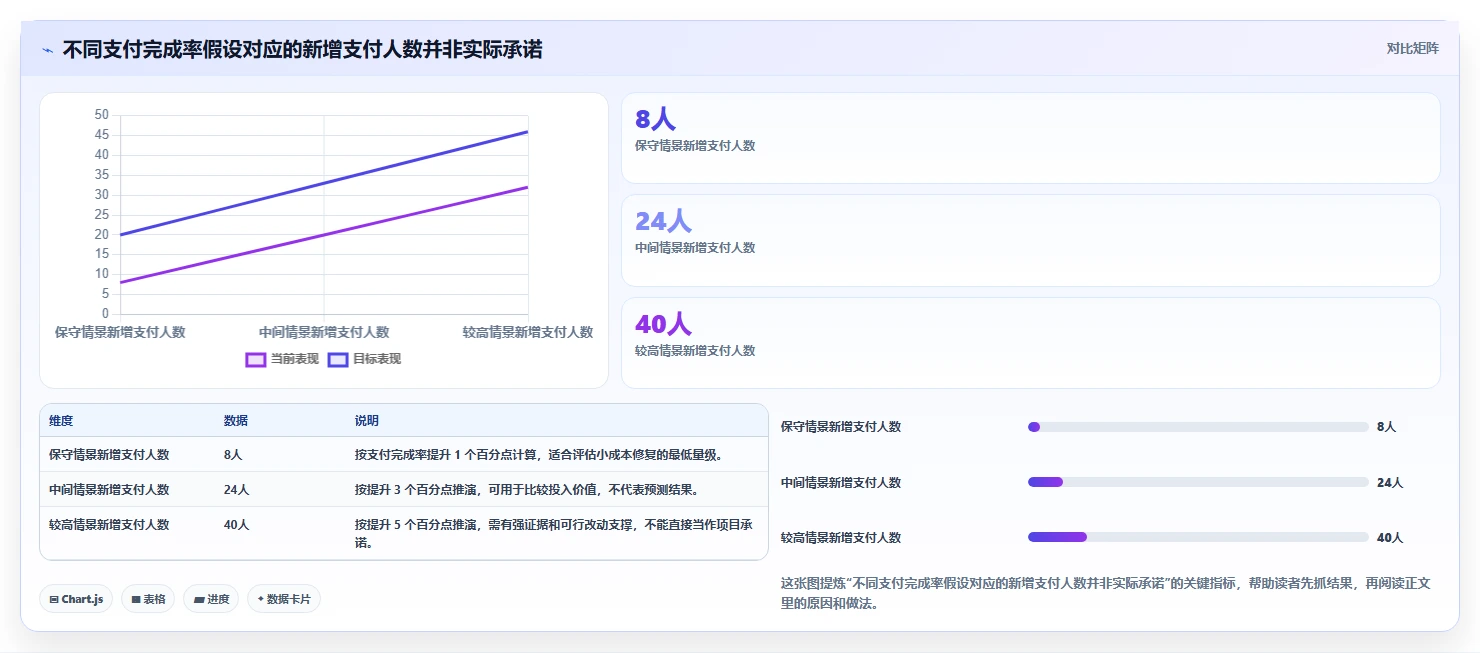Select the 进度 tag chip
1480x653 pixels.
211,599
